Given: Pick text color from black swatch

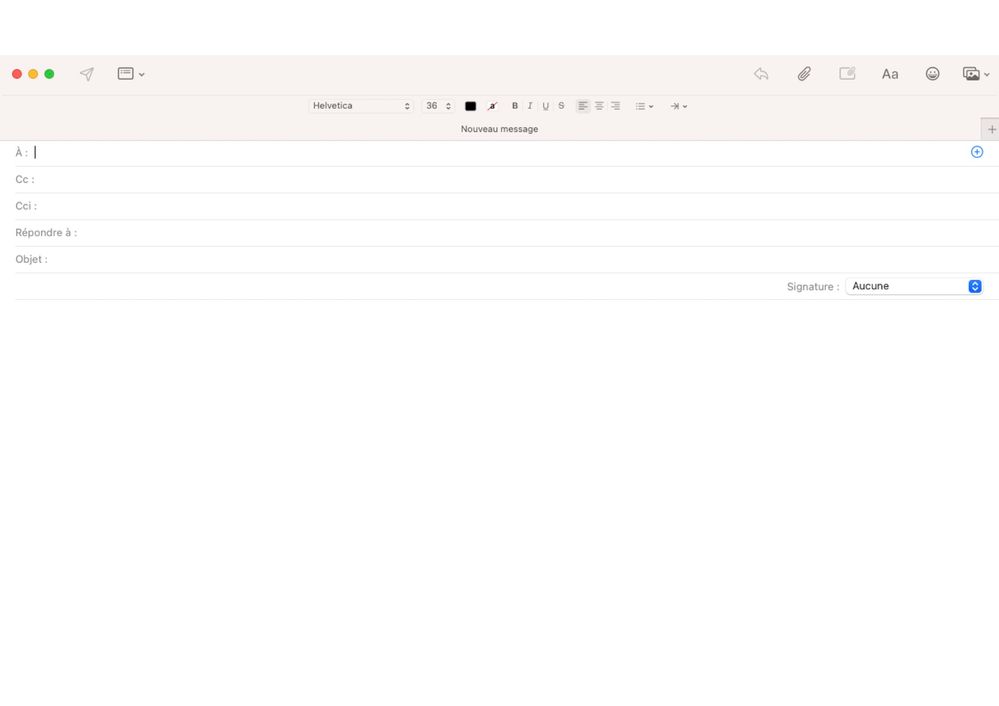Looking at the screenshot, I should pyautogui.click(x=470, y=106).
